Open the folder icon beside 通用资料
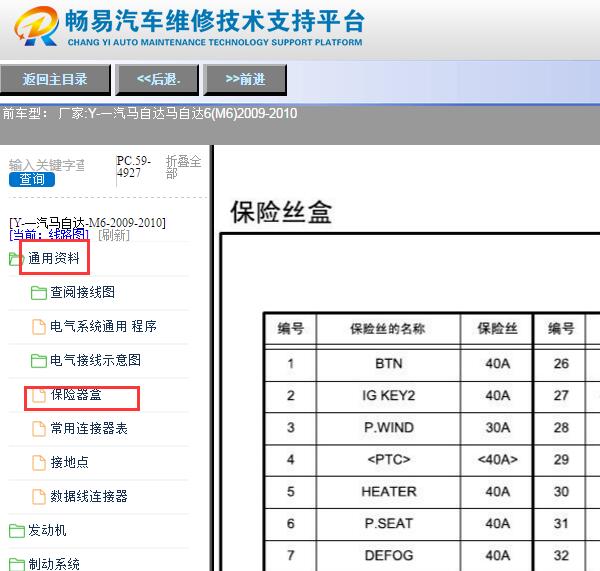Viewport: 600px width, 571px height. tap(16, 259)
